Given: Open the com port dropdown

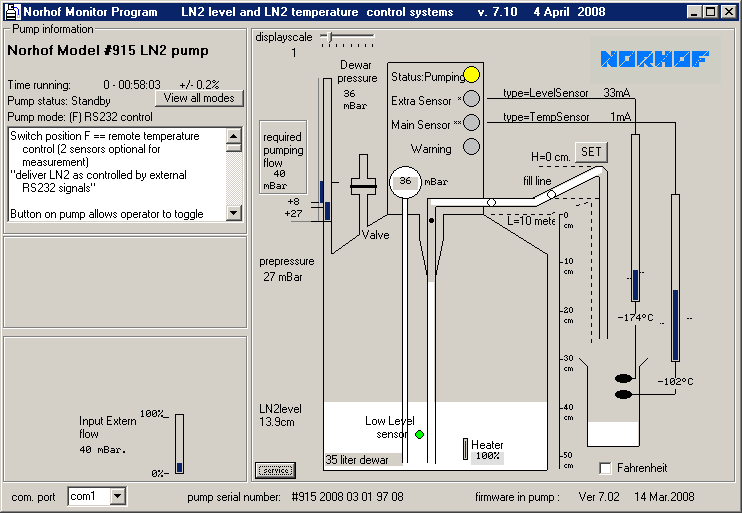Looking at the screenshot, I should tap(118, 496).
